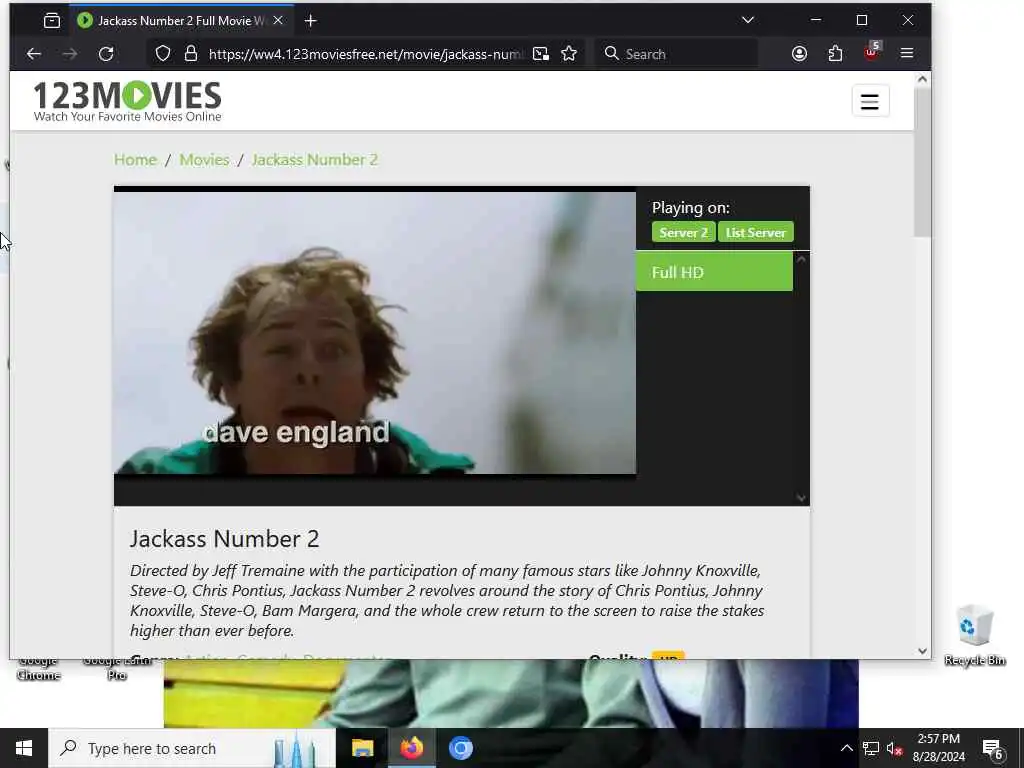Reload the current page

(x=106, y=54)
